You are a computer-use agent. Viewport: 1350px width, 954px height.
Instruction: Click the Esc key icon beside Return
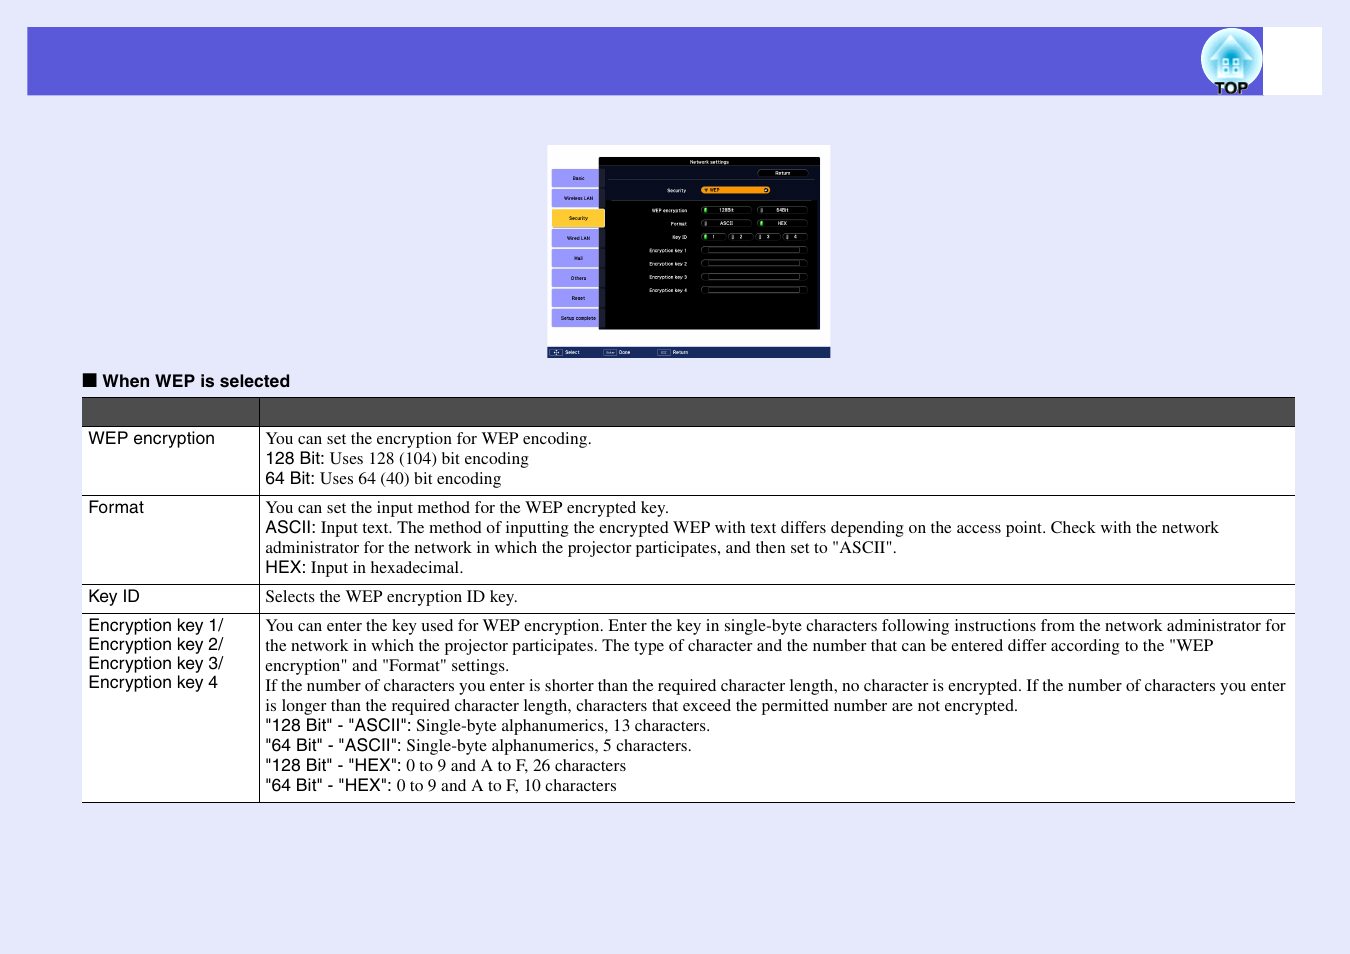pyautogui.click(x=663, y=352)
